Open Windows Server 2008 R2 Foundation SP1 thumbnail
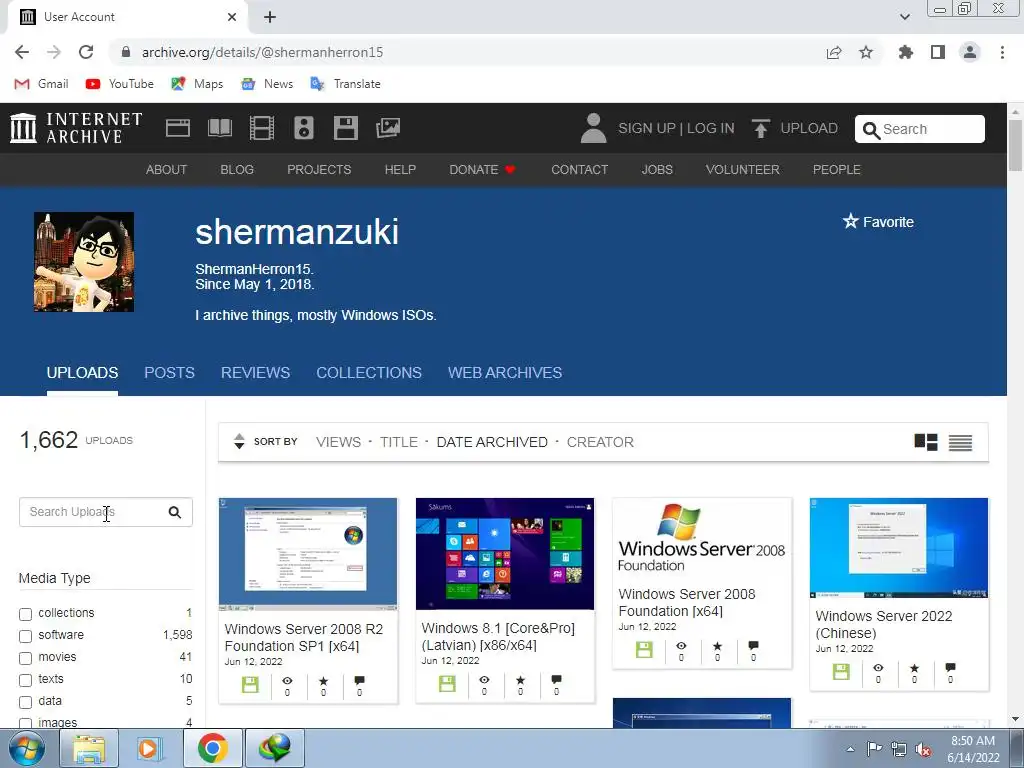The image size is (1024, 768). (308, 554)
